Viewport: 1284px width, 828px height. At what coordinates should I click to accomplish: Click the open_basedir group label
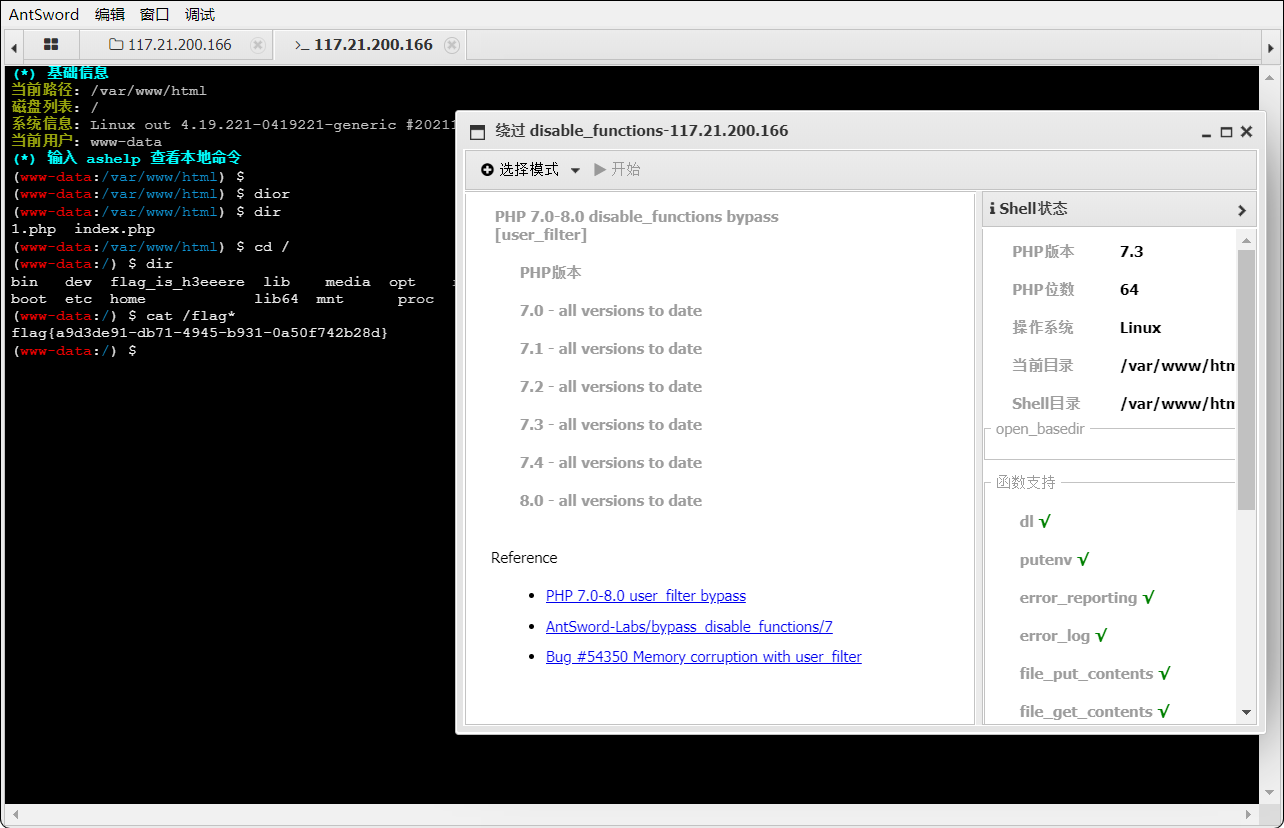click(1040, 429)
